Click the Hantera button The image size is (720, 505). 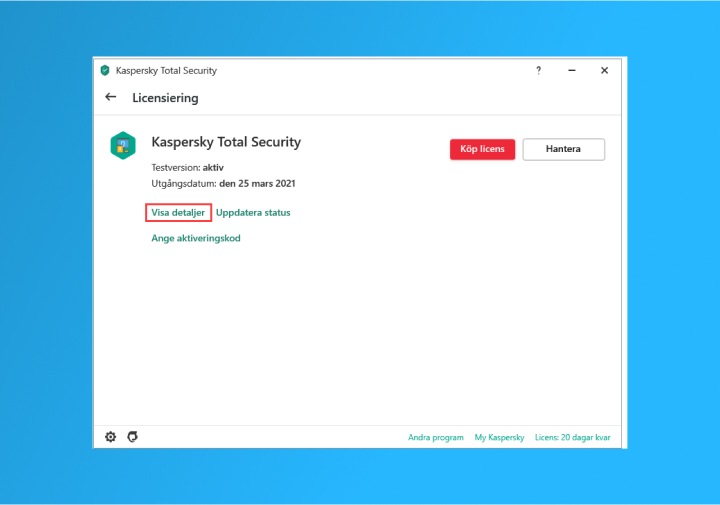563,149
